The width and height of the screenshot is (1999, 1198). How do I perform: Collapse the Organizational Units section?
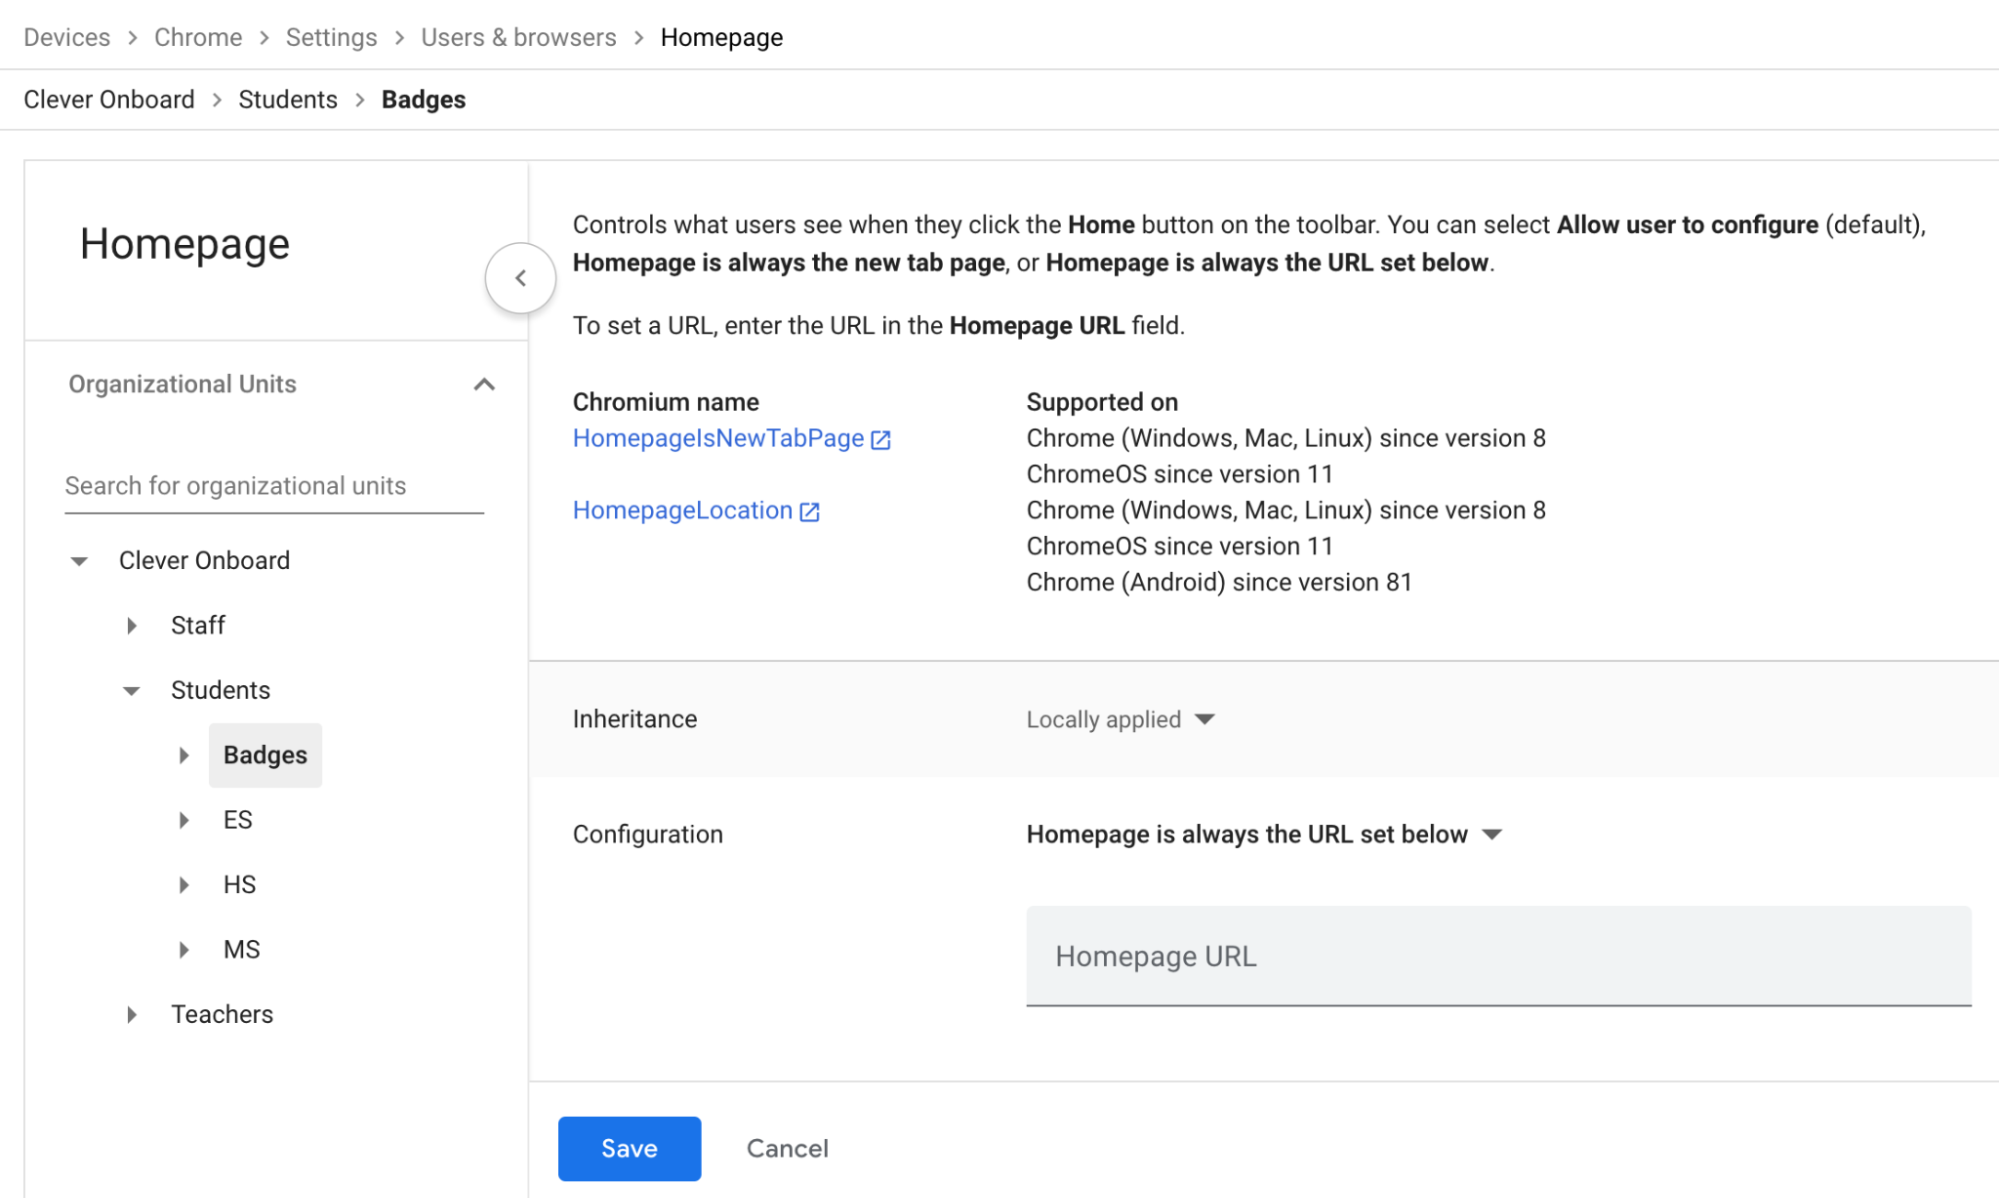point(485,384)
